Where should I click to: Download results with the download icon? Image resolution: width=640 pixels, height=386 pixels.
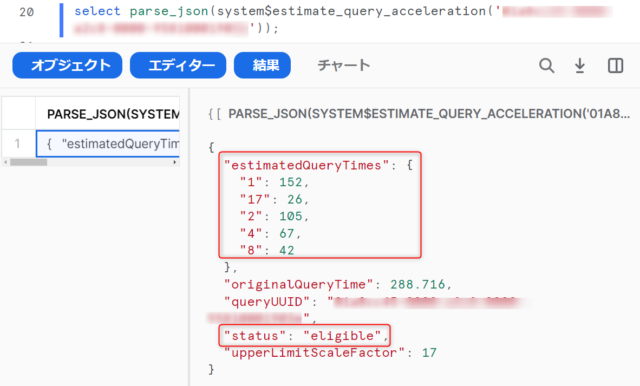580,65
